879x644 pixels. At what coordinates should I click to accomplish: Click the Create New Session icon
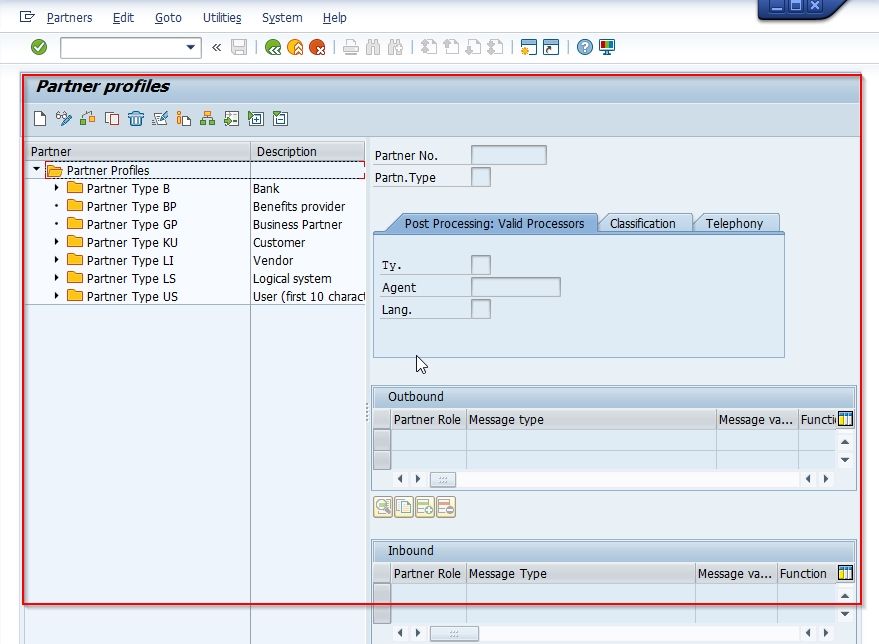tap(529, 47)
